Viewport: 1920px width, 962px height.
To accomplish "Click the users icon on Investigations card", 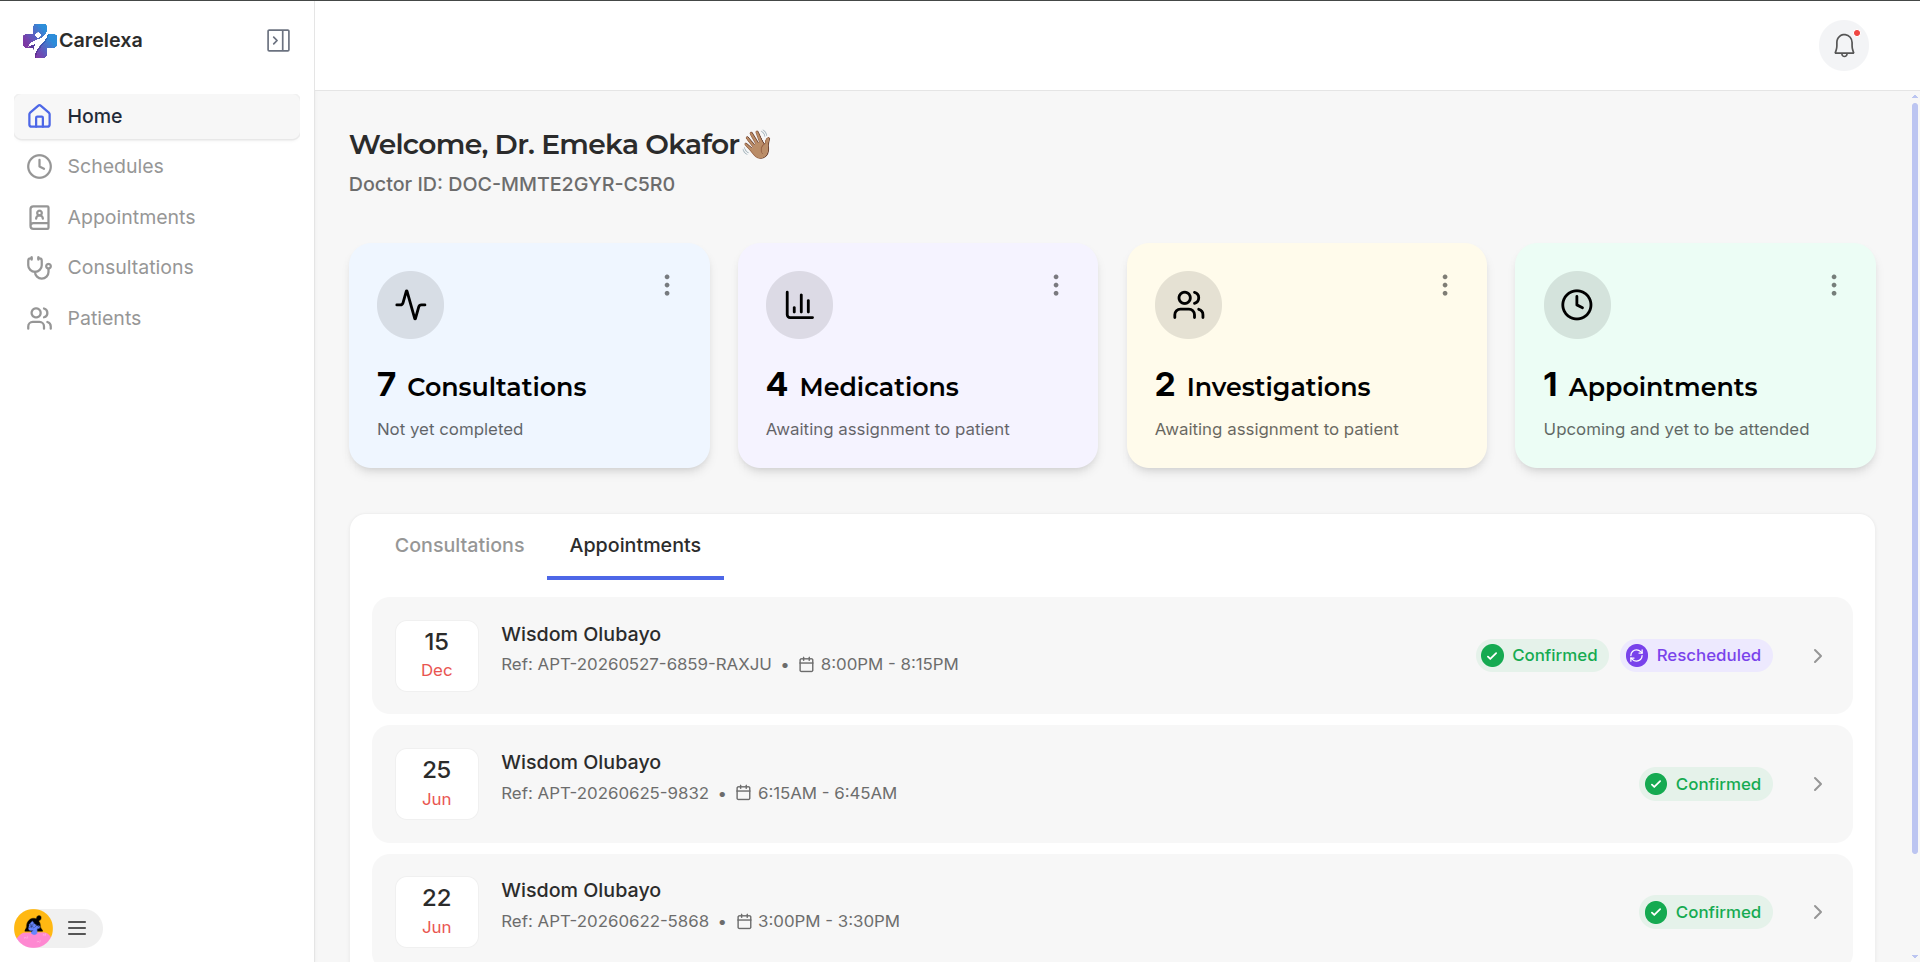I will (x=1188, y=304).
